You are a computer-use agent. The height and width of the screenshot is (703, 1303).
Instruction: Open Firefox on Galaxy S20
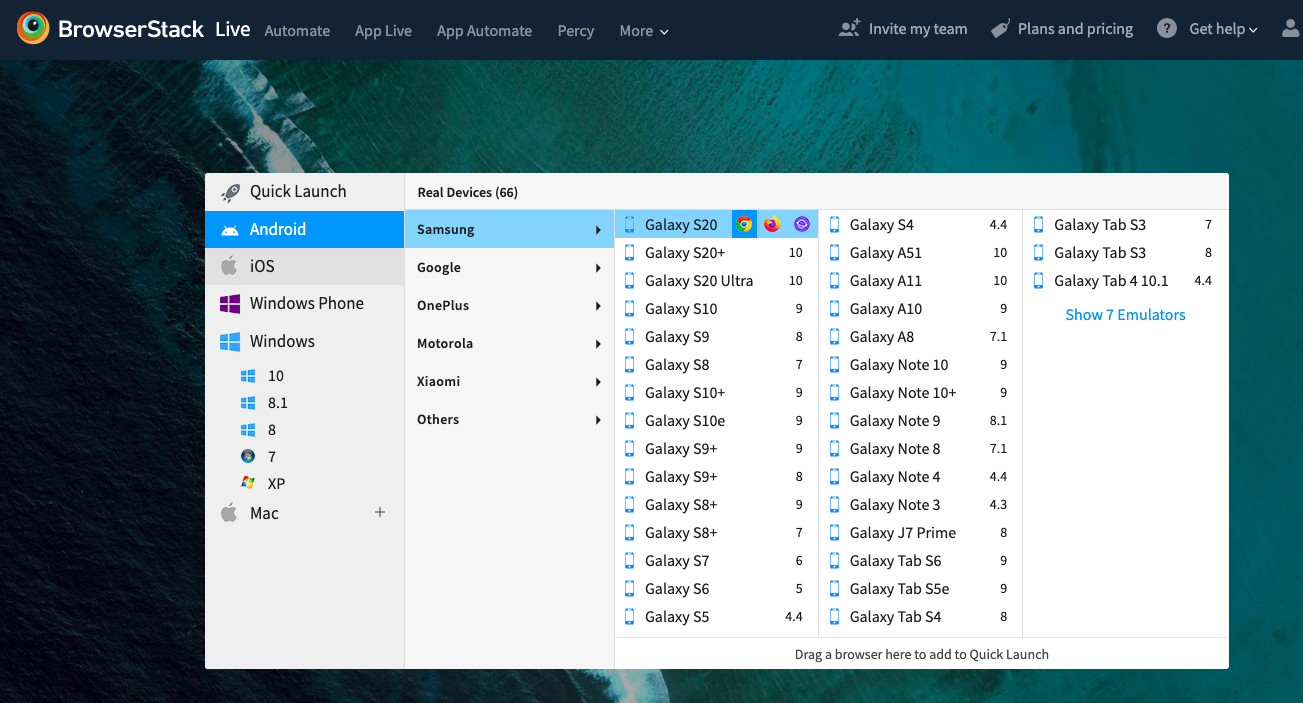(x=772, y=224)
